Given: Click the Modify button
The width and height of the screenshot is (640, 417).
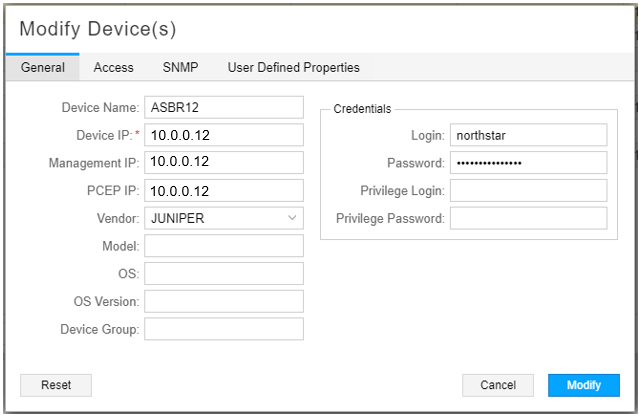Looking at the screenshot, I should [x=584, y=385].
